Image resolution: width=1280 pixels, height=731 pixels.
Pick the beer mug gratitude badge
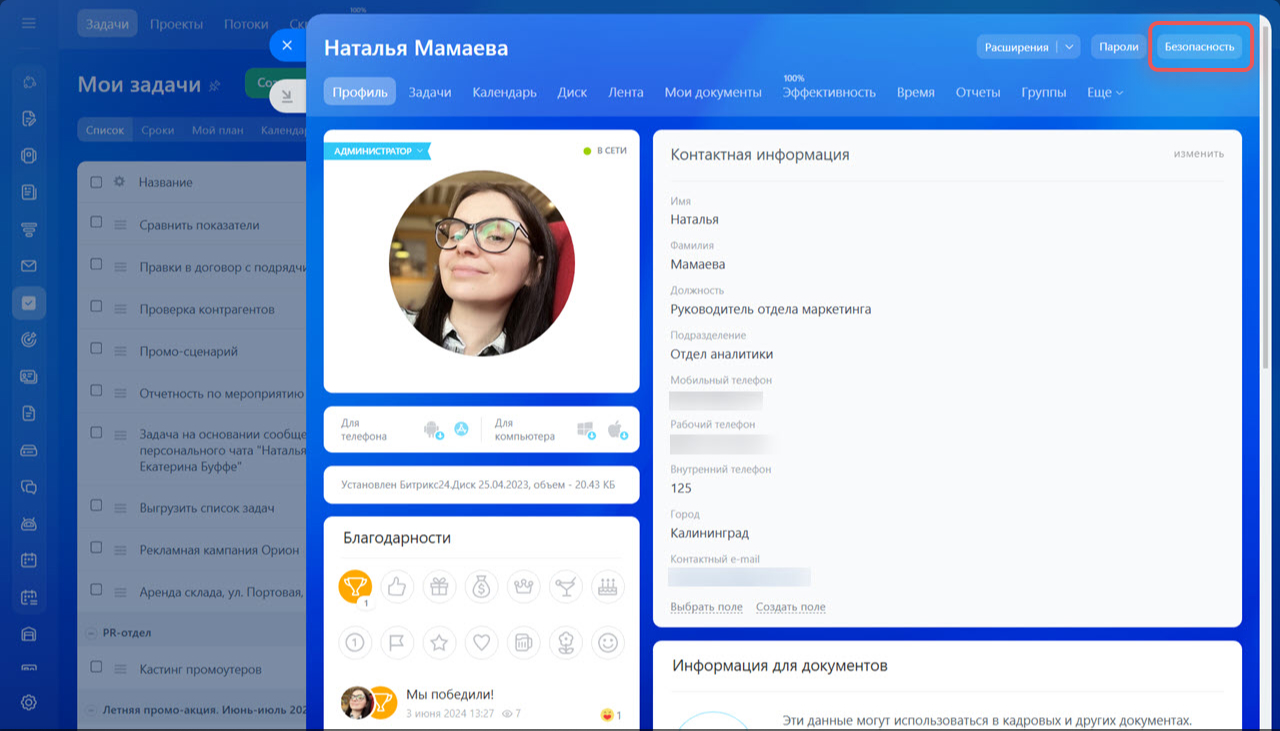click(x=523, y=643)
